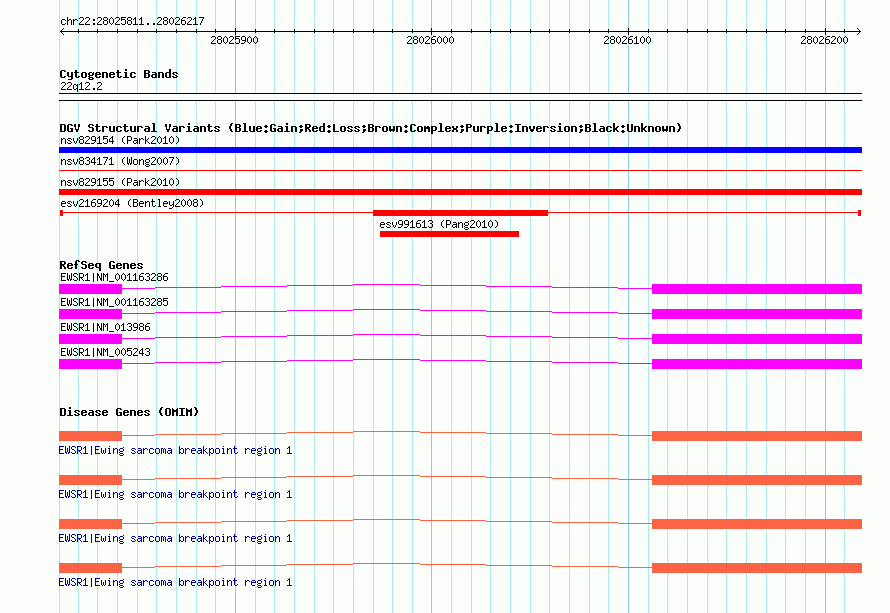The height and width of the screenshot is (613, 890).
Task: Open the third Ewing sarcoma breakpoint region link
Action: [x=175, y=538]
